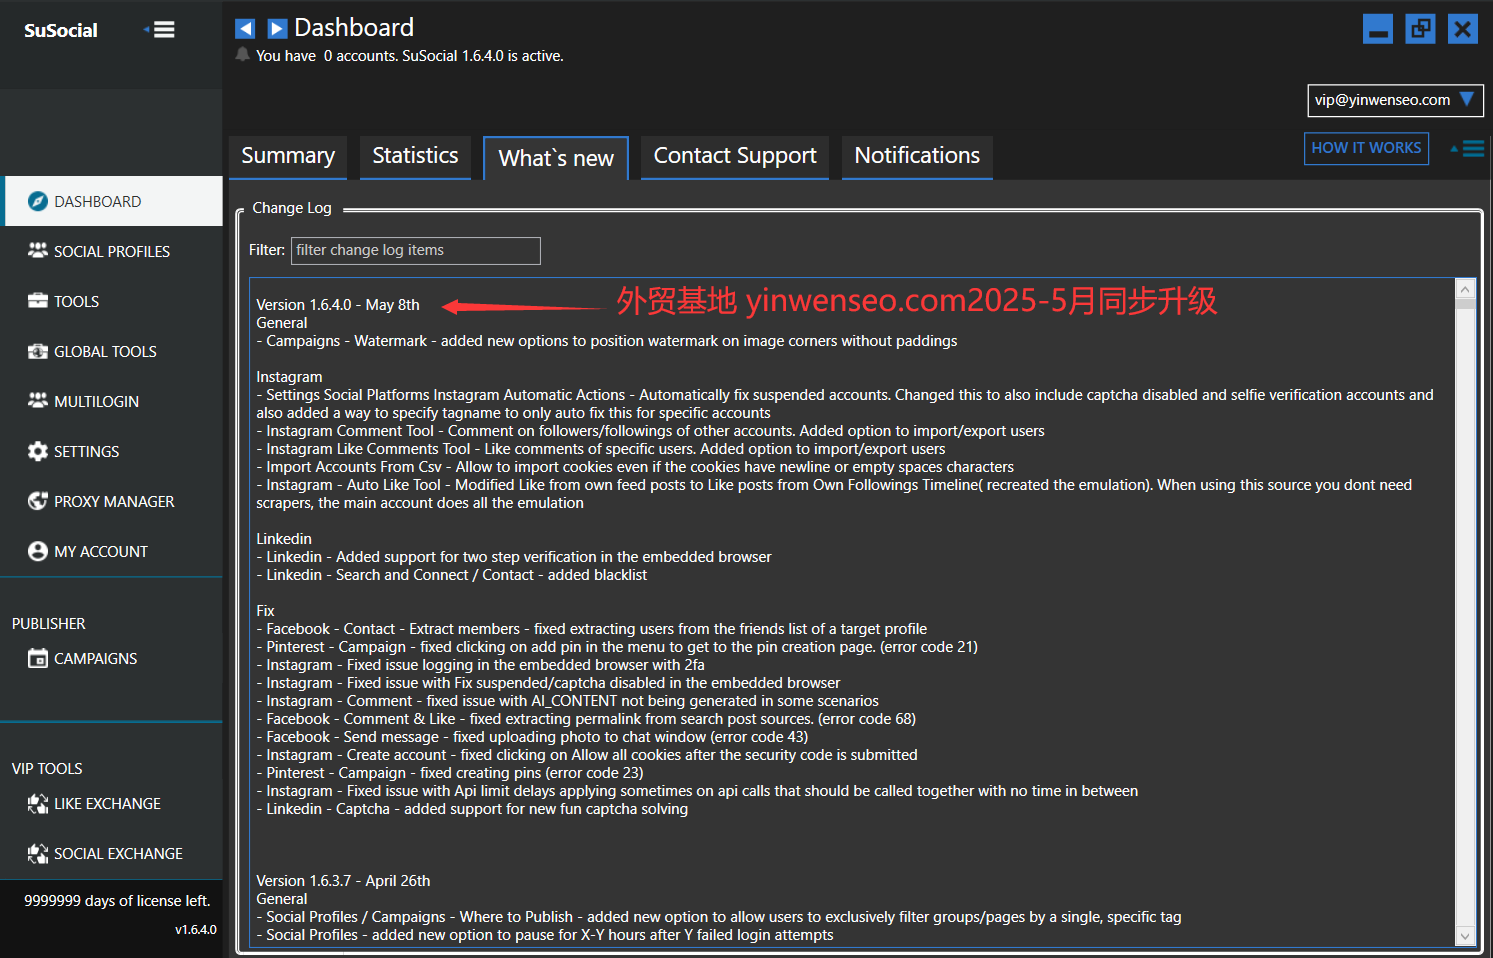Click 'Facebook - Send message' change log line
1493x958 pixels.
(532, 737)
